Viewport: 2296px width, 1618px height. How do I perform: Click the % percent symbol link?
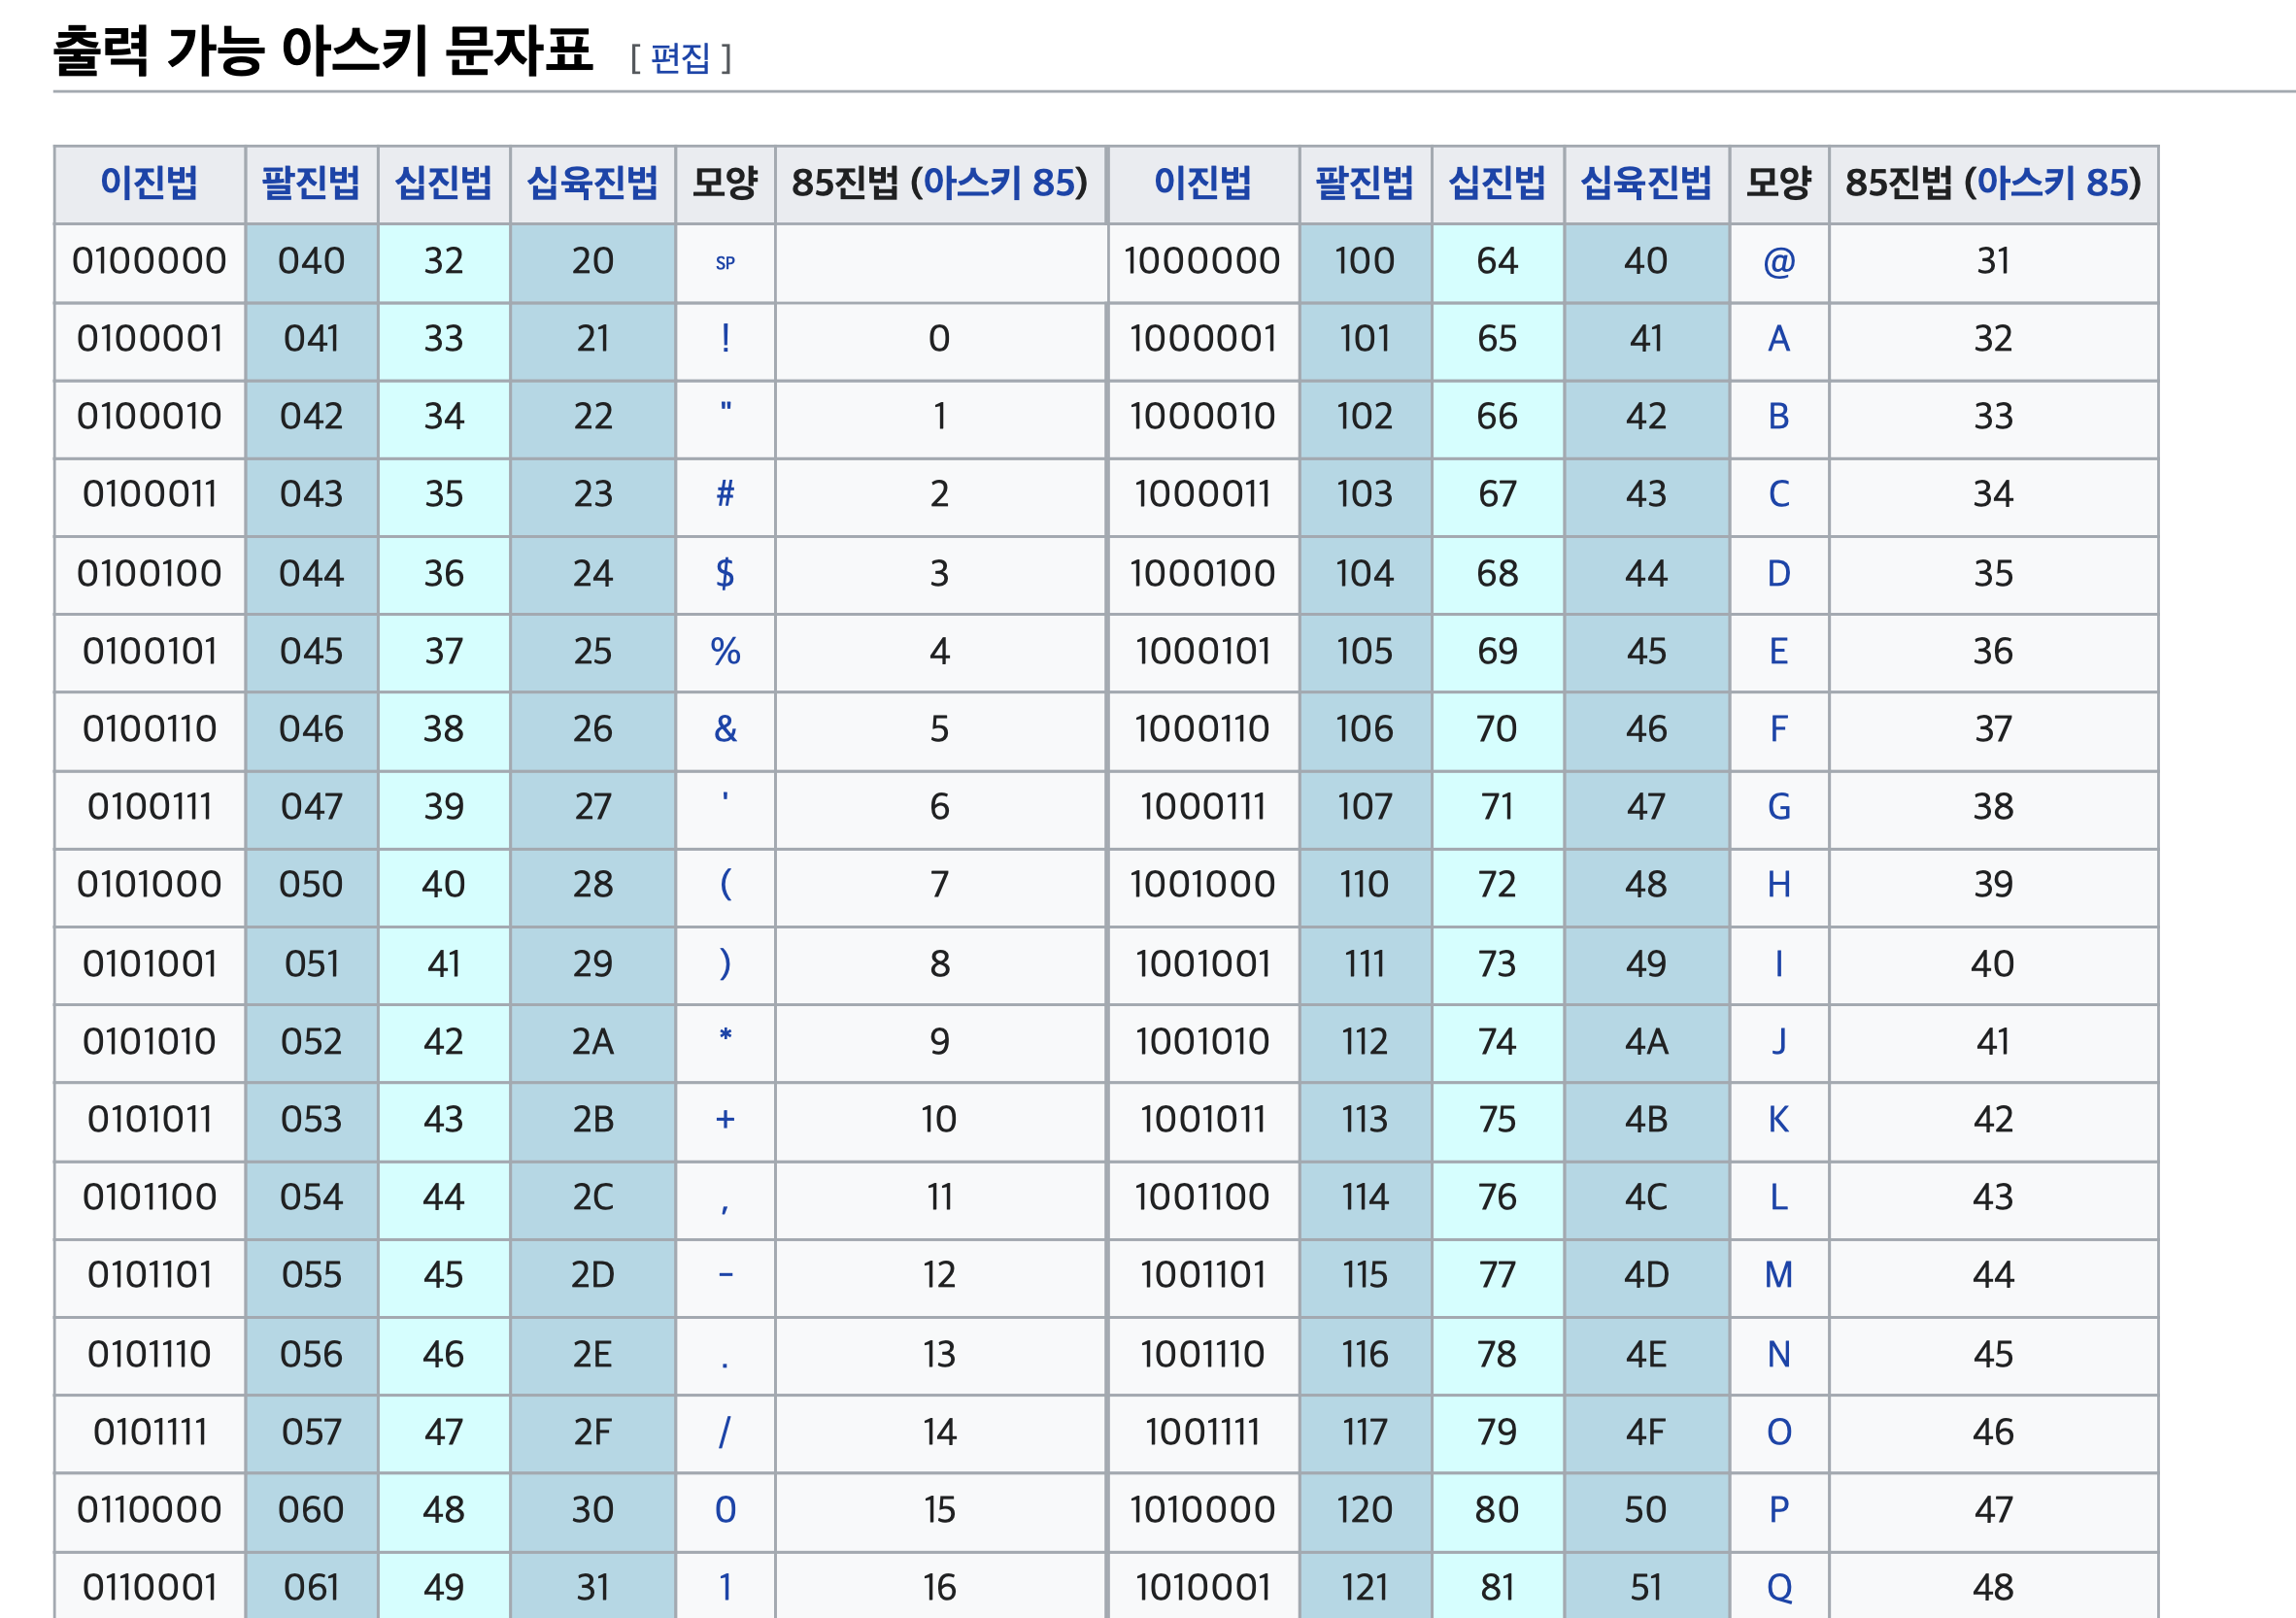[725, 652]
